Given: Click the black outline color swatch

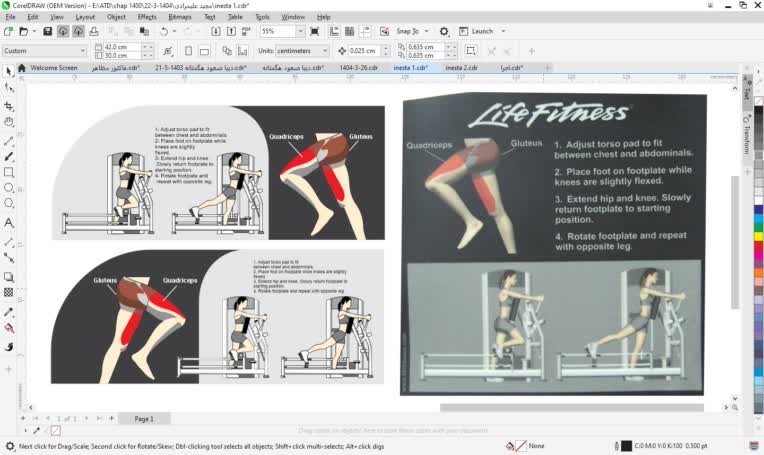Looking at the screenshot, I should pos(627,446).
